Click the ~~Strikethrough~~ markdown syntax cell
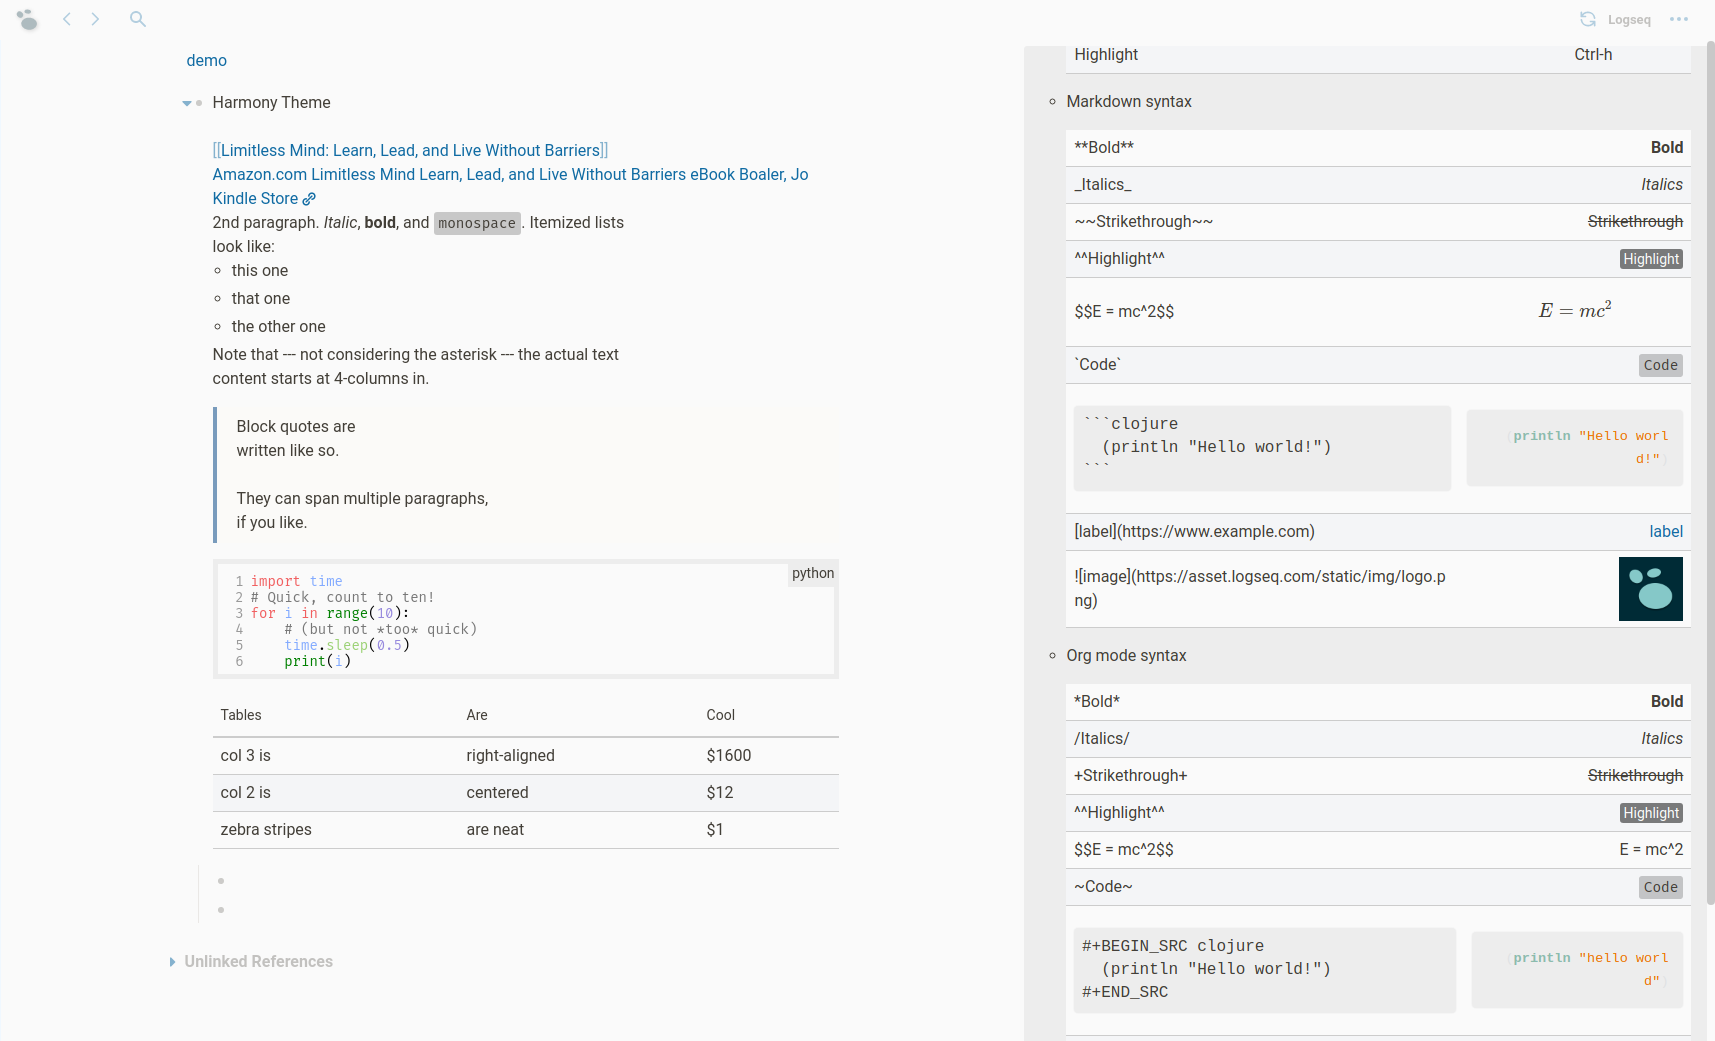1715x1041 pixels. coord(1143,222)
